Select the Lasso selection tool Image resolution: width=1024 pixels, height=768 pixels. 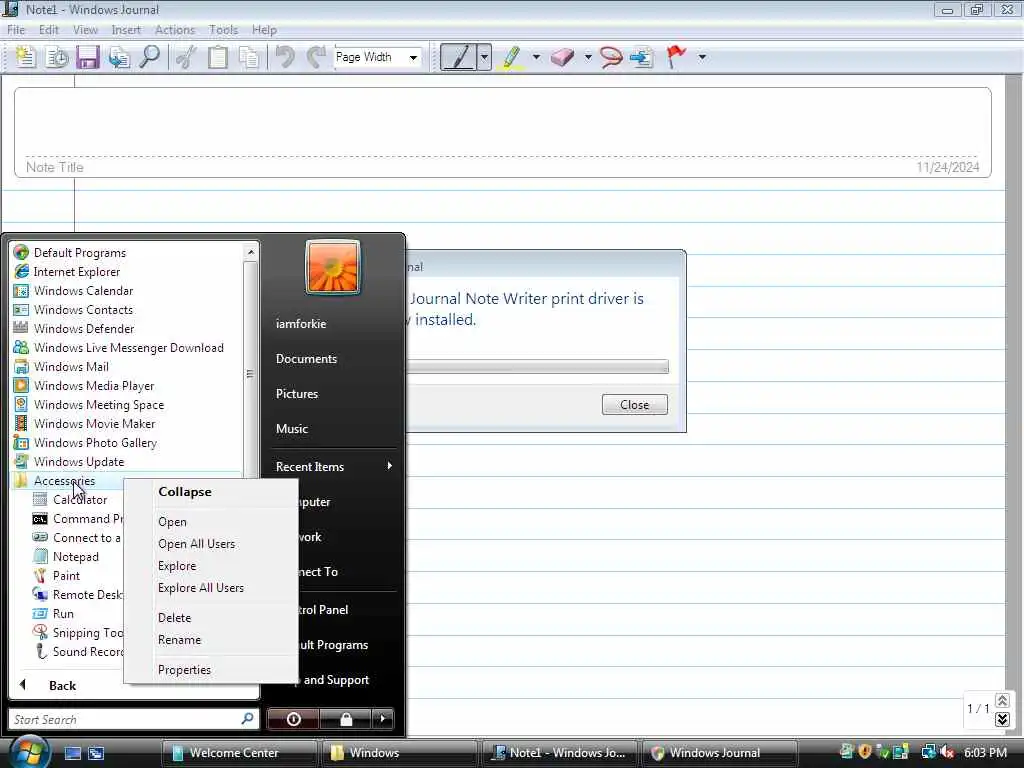click(x=611, y=57)
